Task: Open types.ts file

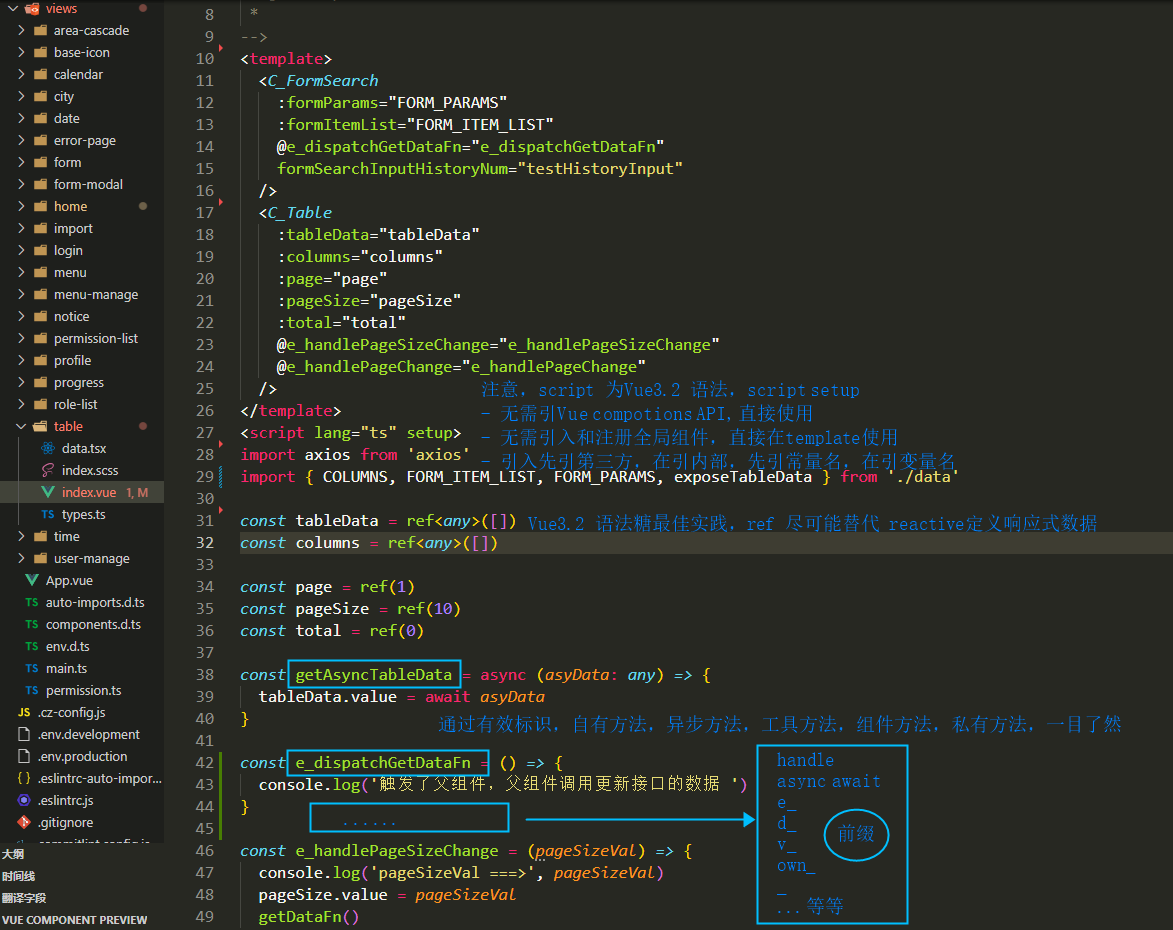Action: click(83, 514)
